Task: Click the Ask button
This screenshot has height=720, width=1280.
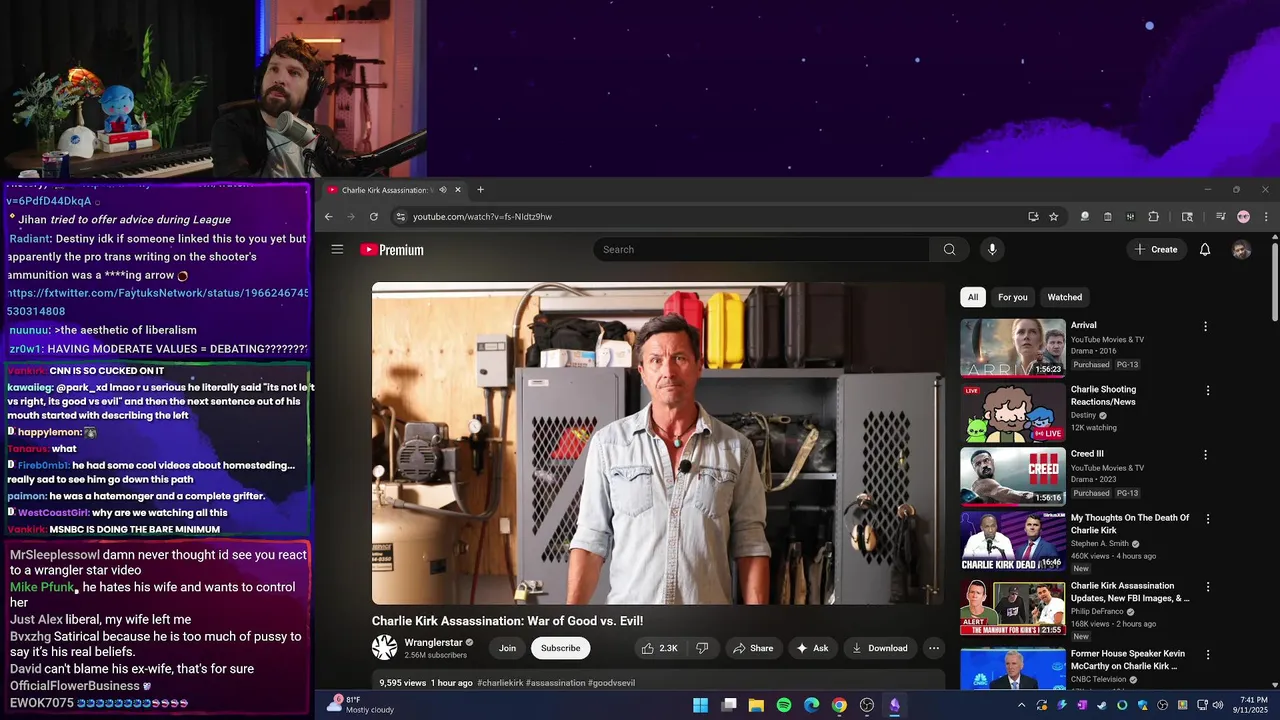Action: click(812, 648)
